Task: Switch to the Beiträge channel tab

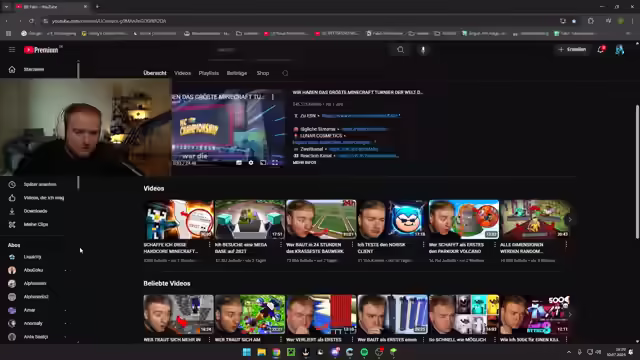Action: point(237,73)
